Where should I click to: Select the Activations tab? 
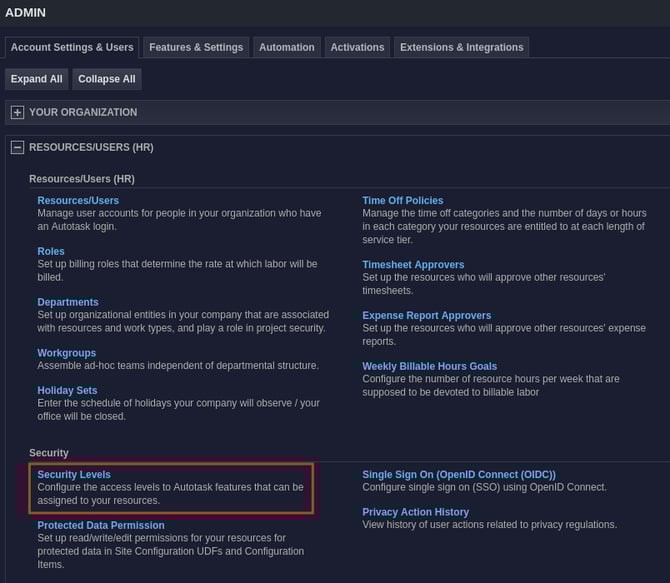click(x=357, y=47)
